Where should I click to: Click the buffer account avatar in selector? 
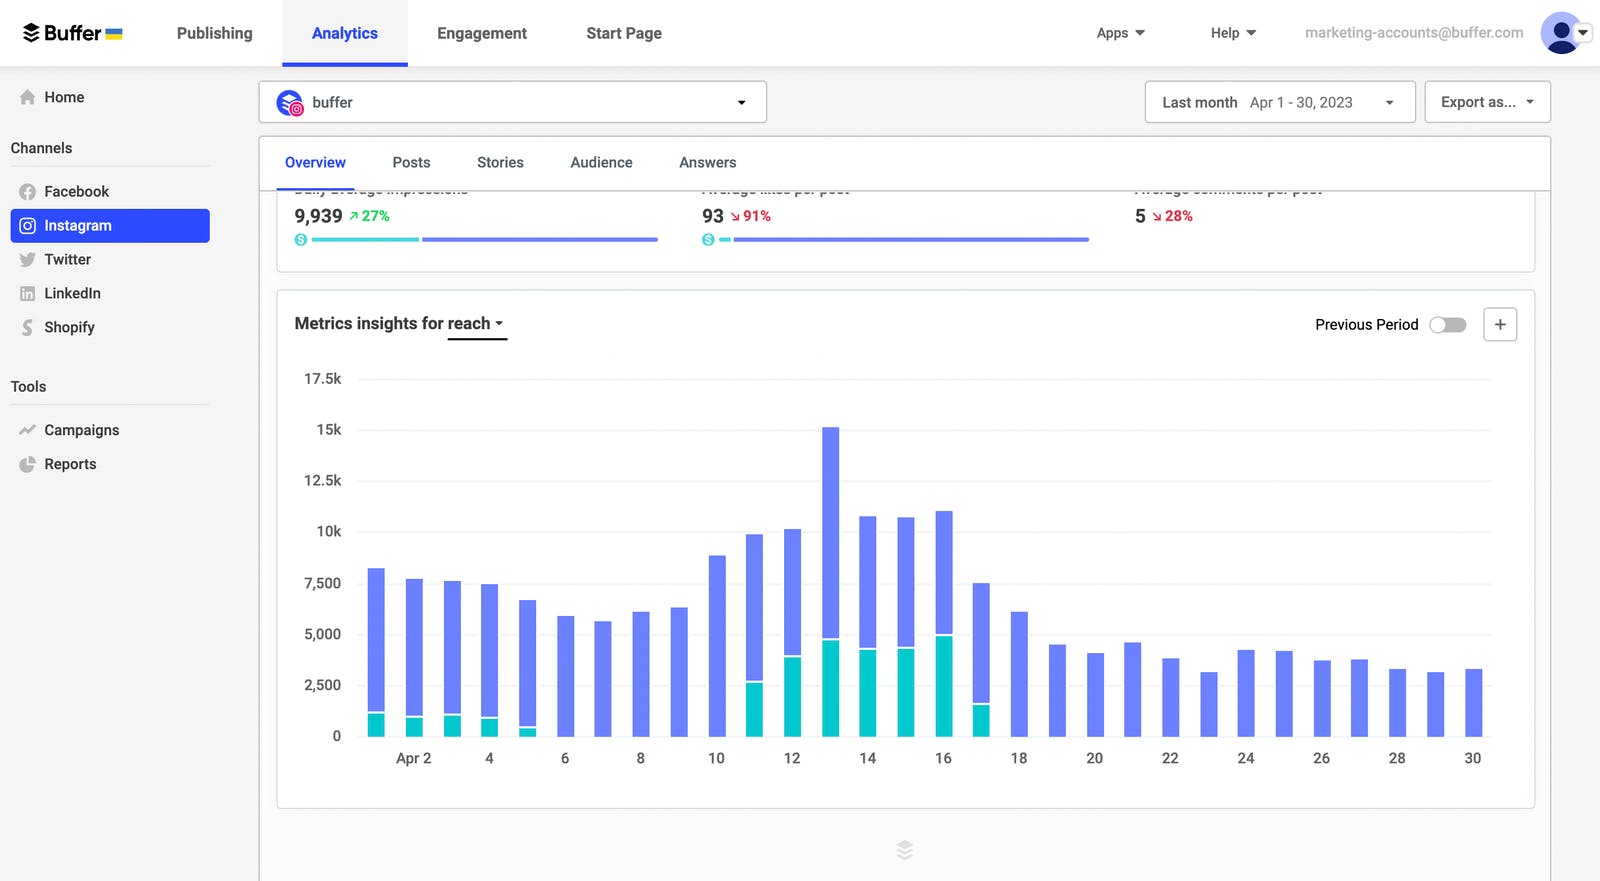click(x=290, y=102)
